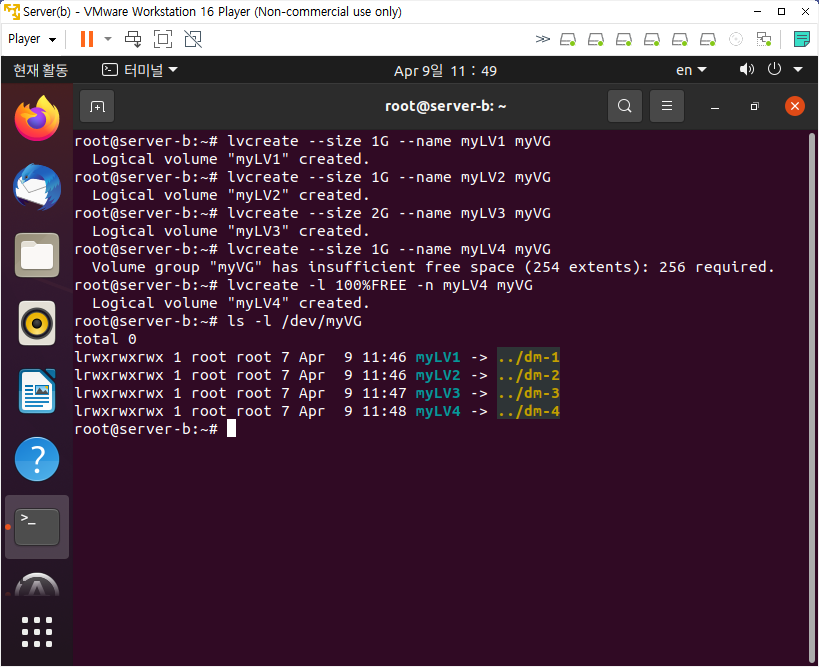
Task: Click the ../dm-1 link target
Action: 528,357
